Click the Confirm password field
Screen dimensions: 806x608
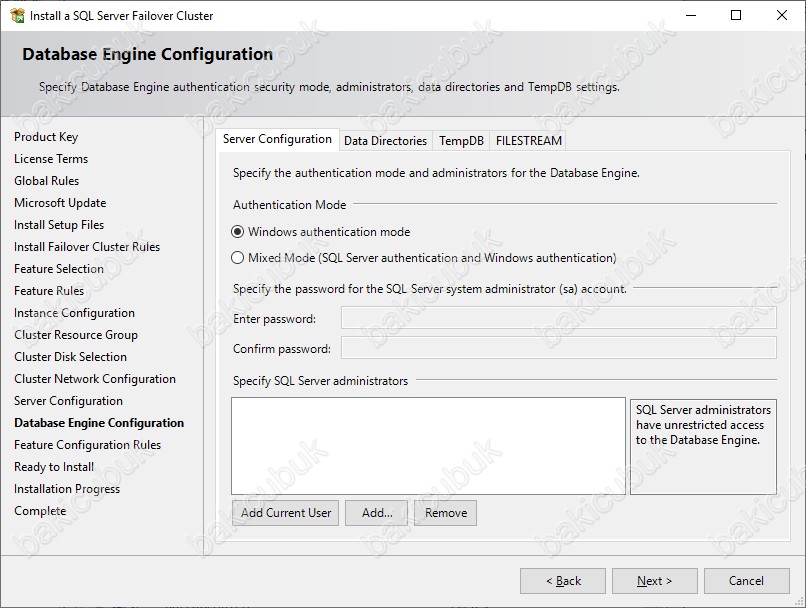click(x=559, y=348)
